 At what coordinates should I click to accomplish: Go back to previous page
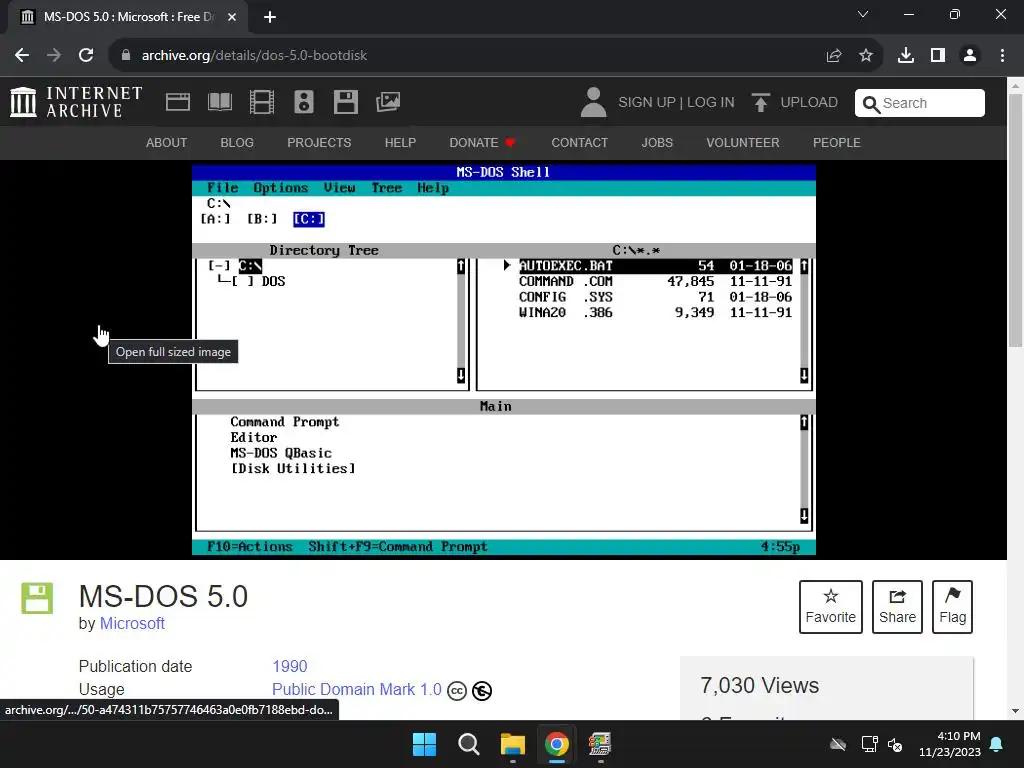point(22,56)
